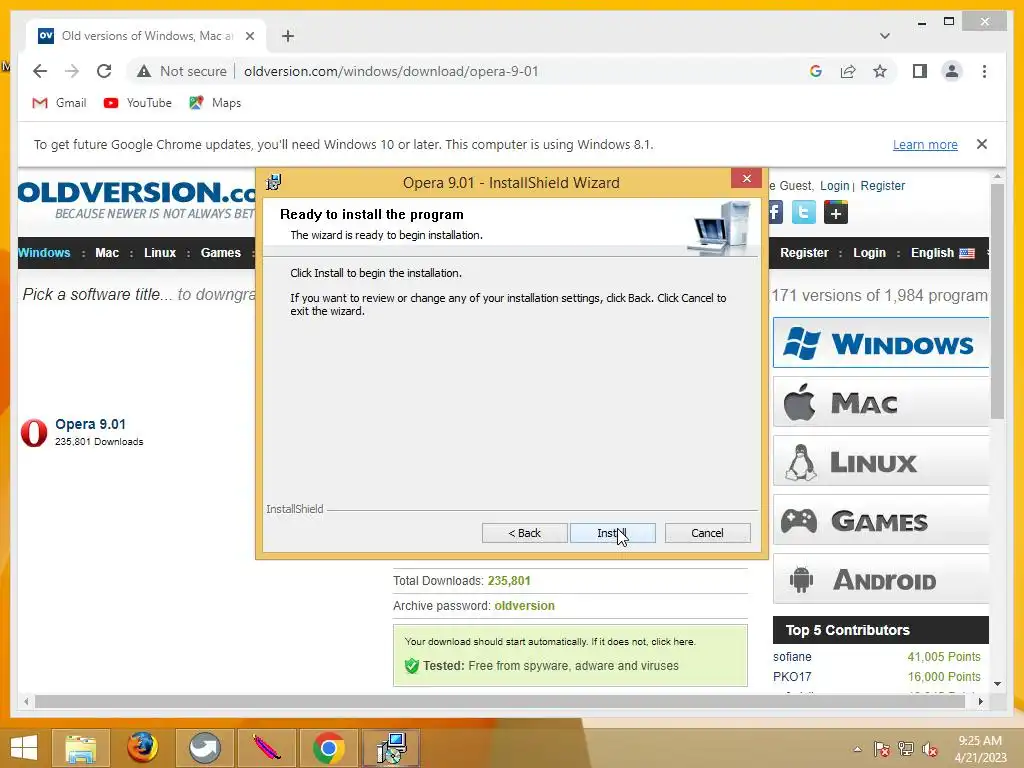Select the Old versions of Windows tab
The height and width of the screenshot is (768, 1024).
pos(147,36)
